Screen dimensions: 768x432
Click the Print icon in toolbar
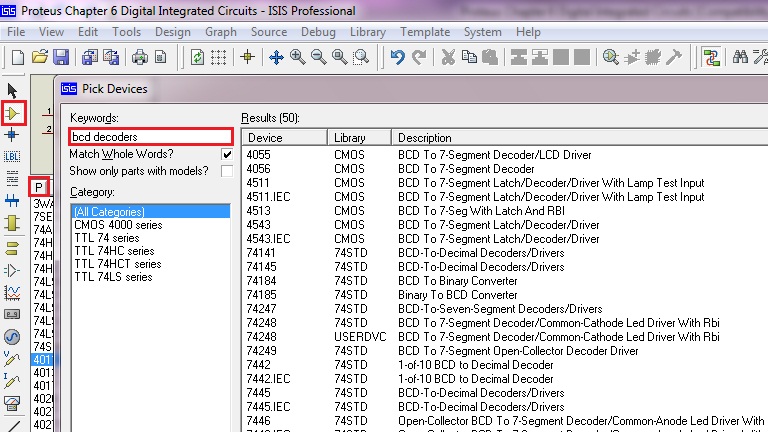coord(140,57)
